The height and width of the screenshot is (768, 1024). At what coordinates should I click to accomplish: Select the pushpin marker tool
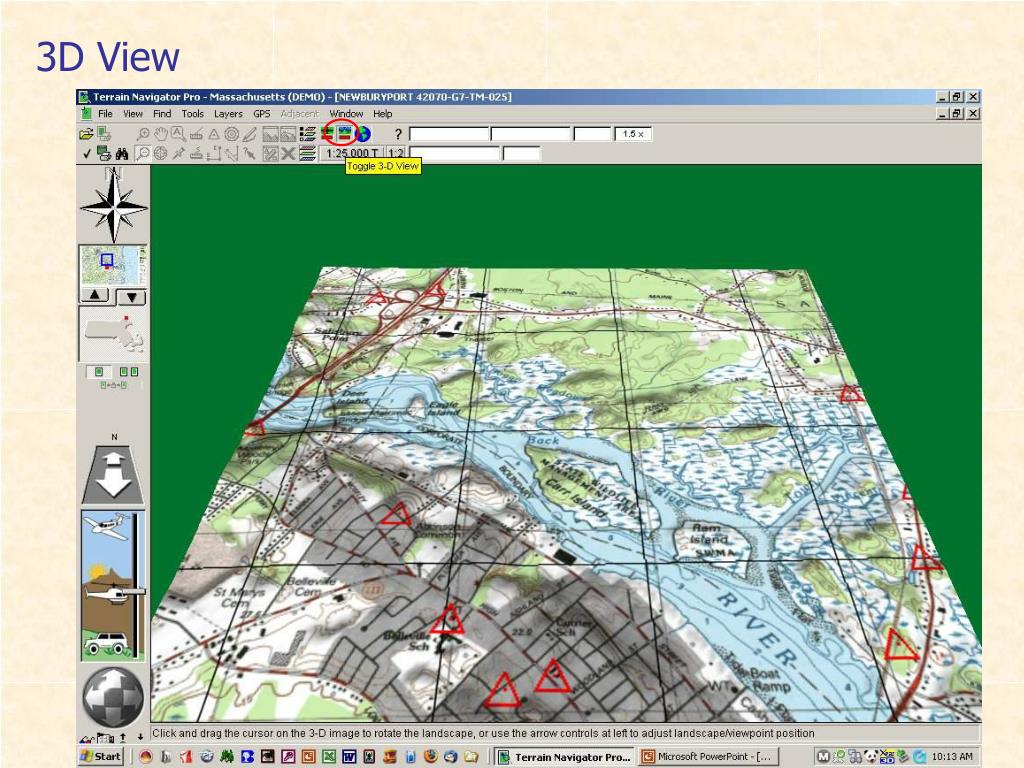click(x=178, y=153)
